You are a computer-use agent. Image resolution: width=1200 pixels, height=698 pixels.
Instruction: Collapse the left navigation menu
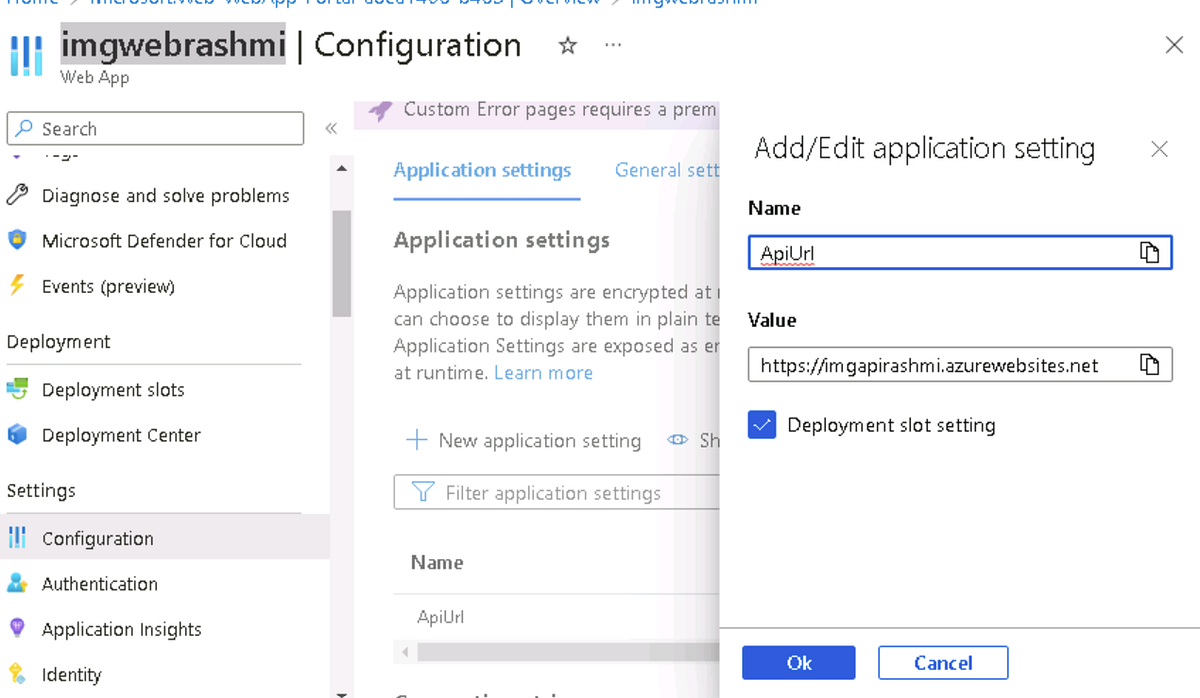pos(331,128)
